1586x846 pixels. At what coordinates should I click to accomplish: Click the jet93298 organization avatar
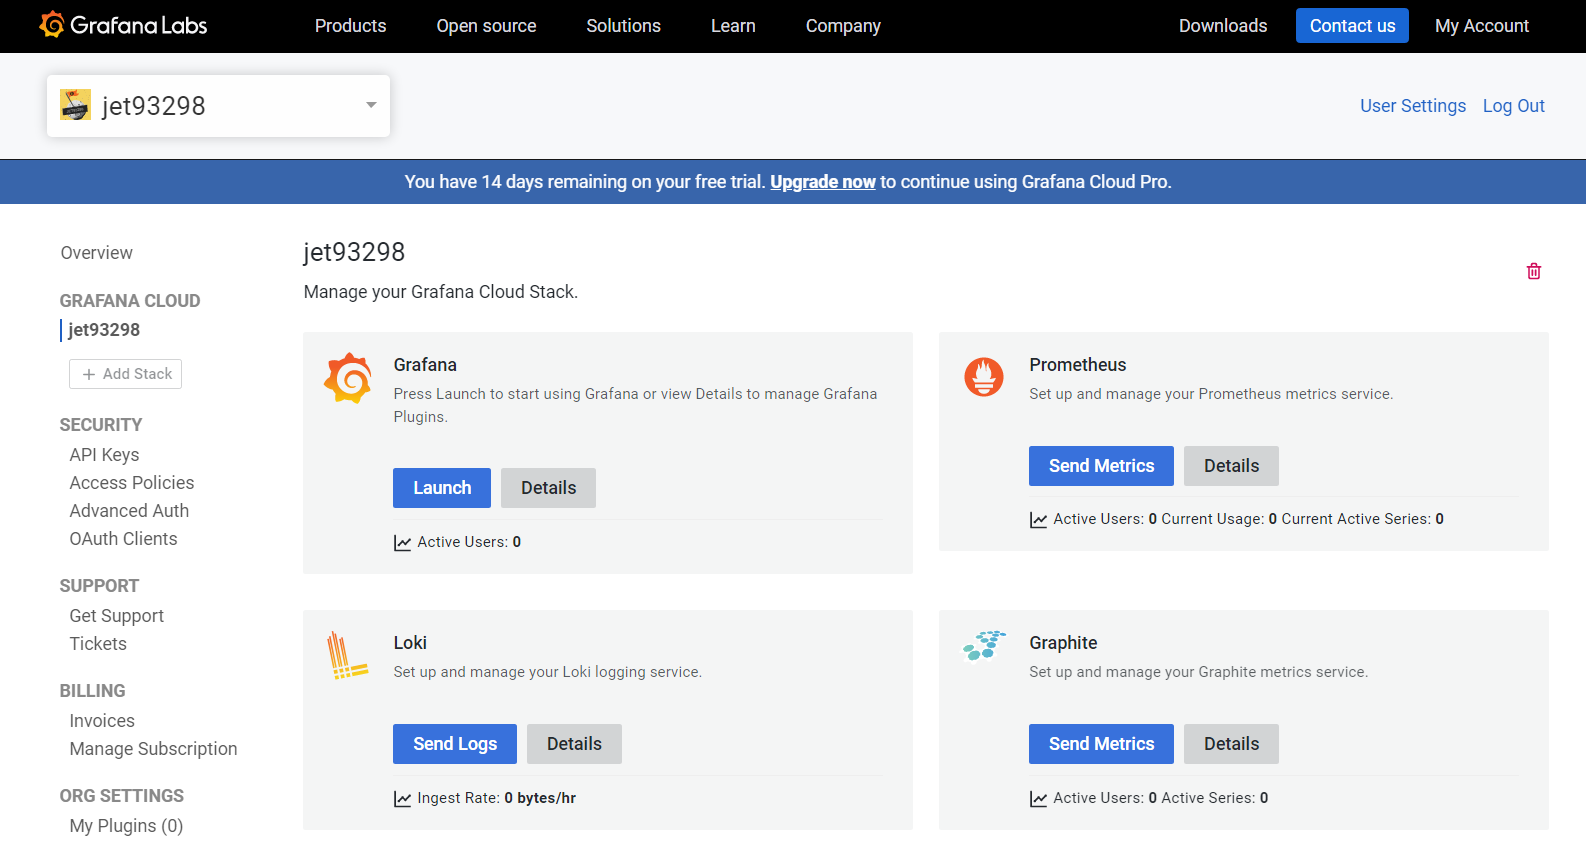[x=76, y=105]
